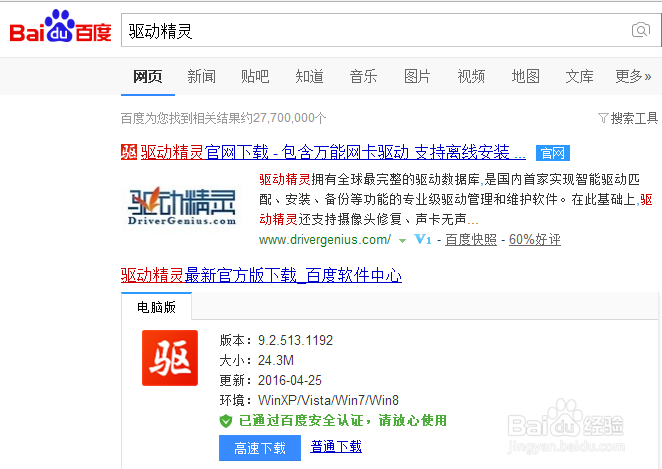Screen dimensions: 662x469
Task: Click the 普通下载 link
Action: click(x=336, y=447)
